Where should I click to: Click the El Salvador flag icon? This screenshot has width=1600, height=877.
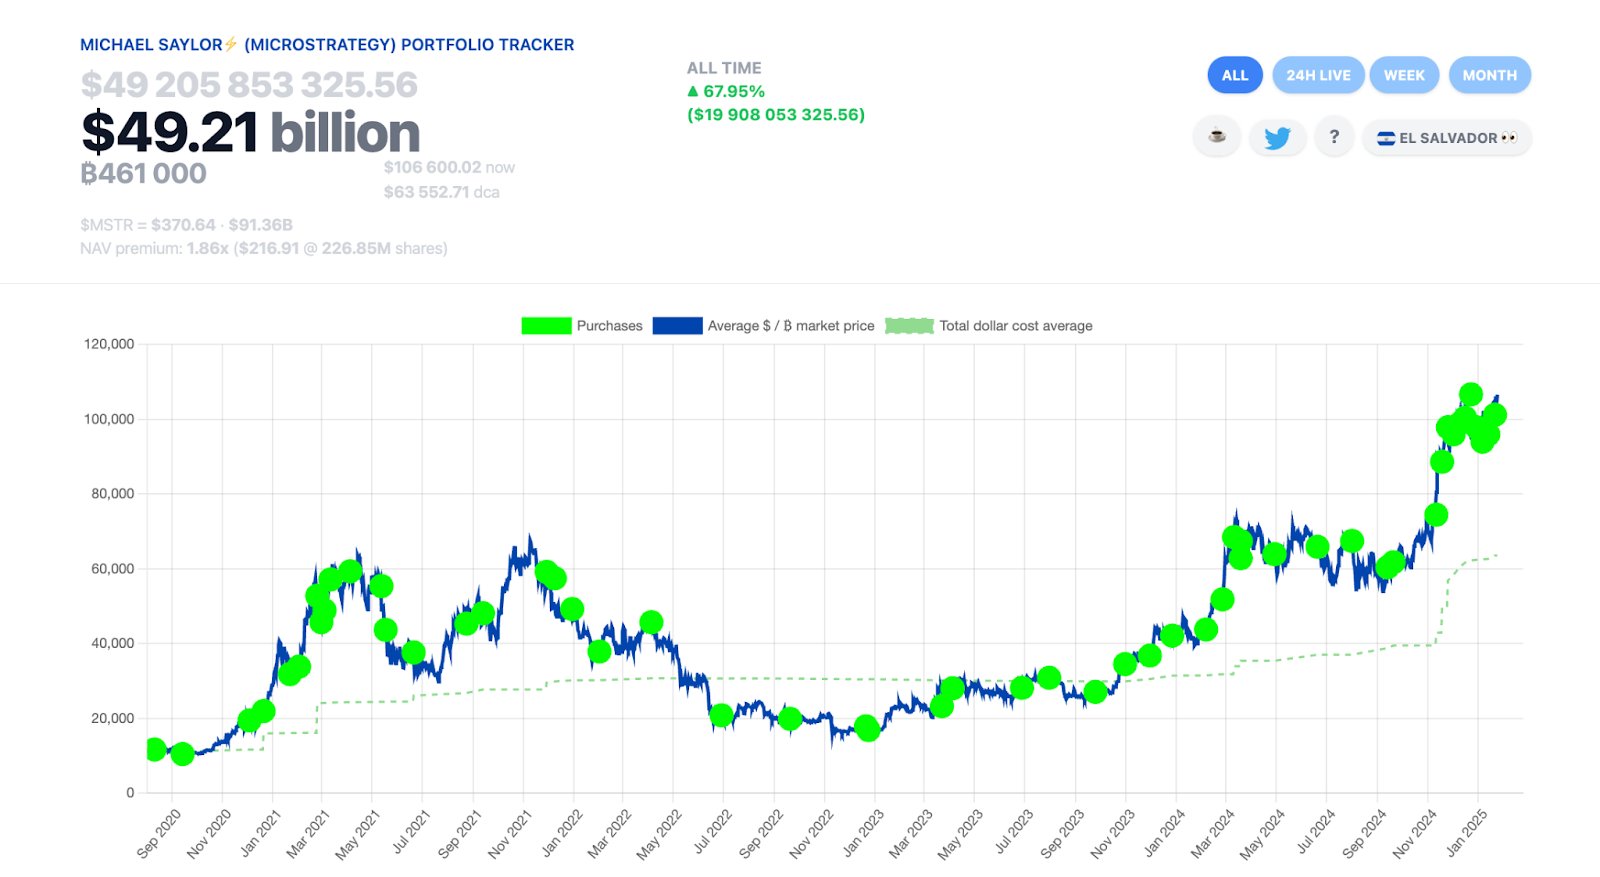point(1386,139)
